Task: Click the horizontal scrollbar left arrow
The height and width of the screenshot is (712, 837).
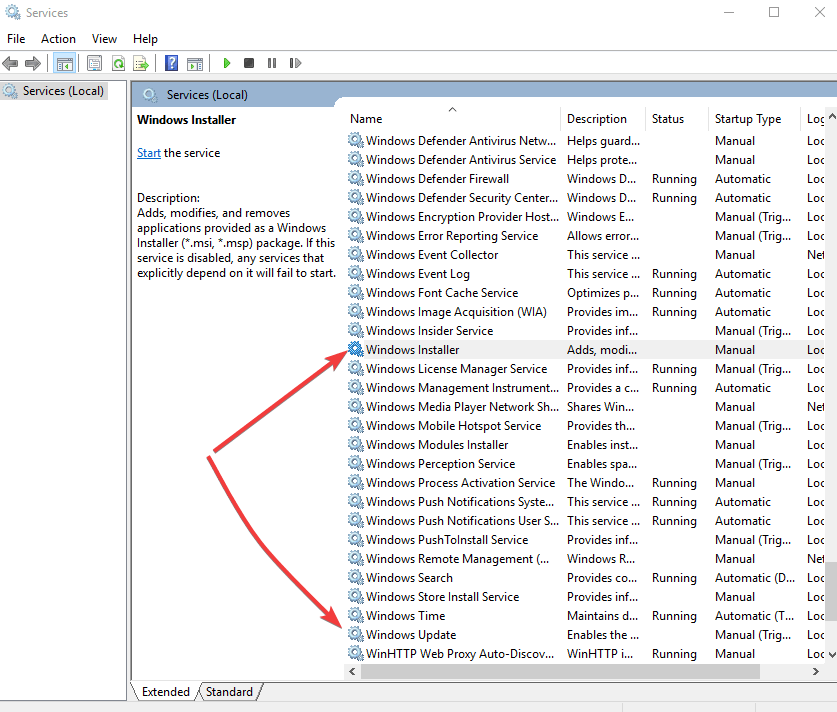Action: pyautogui.click(x=352, y=671)
